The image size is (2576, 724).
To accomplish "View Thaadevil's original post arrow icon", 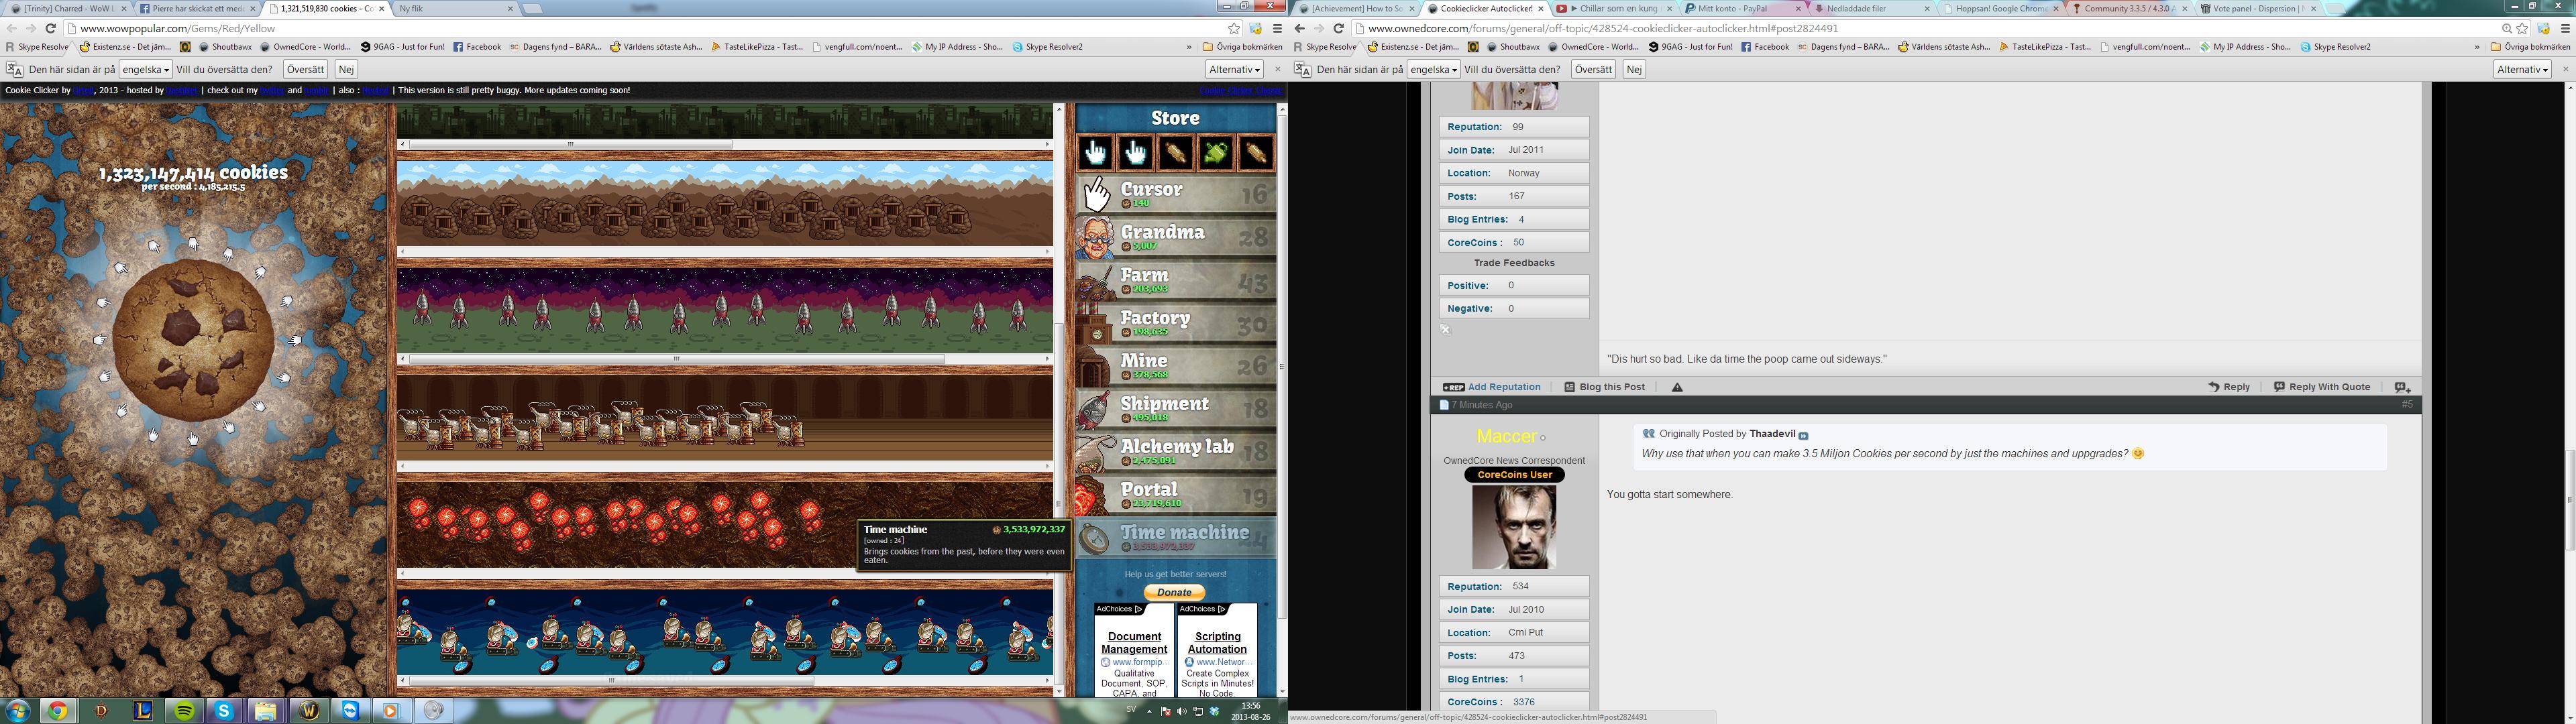I will point(1804,435).
